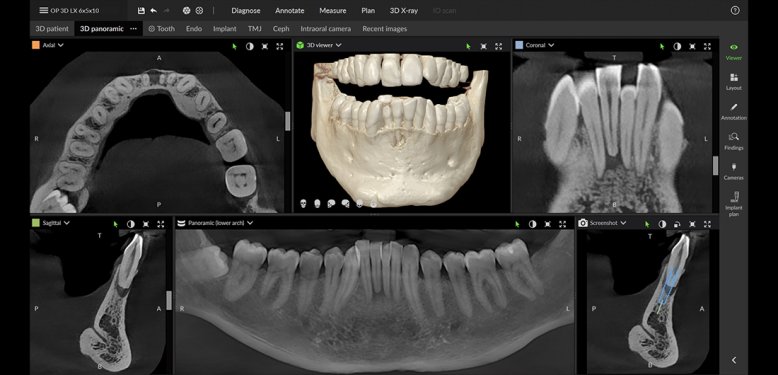Toggle contrast adjustment in Coronal view
The height and width of the screenshot is (375, 778).
coord(677,46)
